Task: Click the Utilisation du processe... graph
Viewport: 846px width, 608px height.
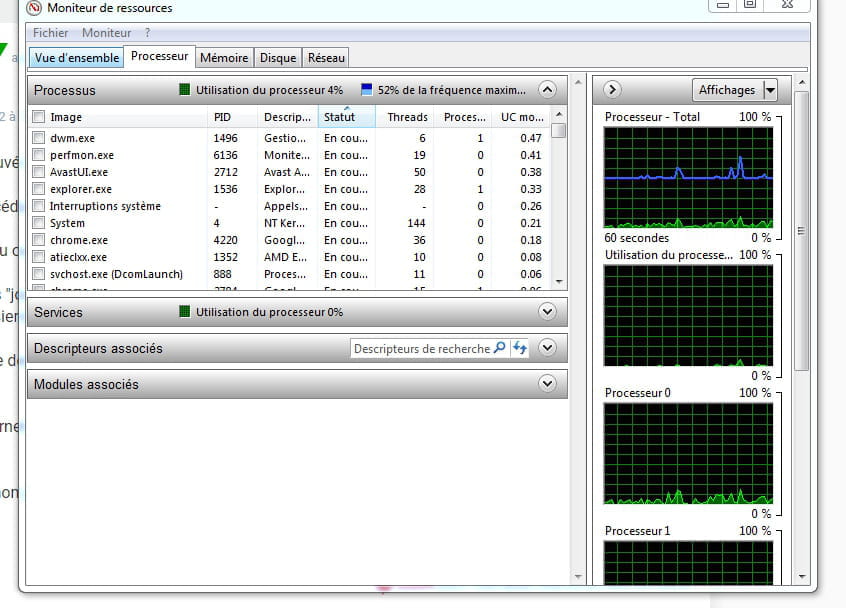Action: click(x=688, y=316)
